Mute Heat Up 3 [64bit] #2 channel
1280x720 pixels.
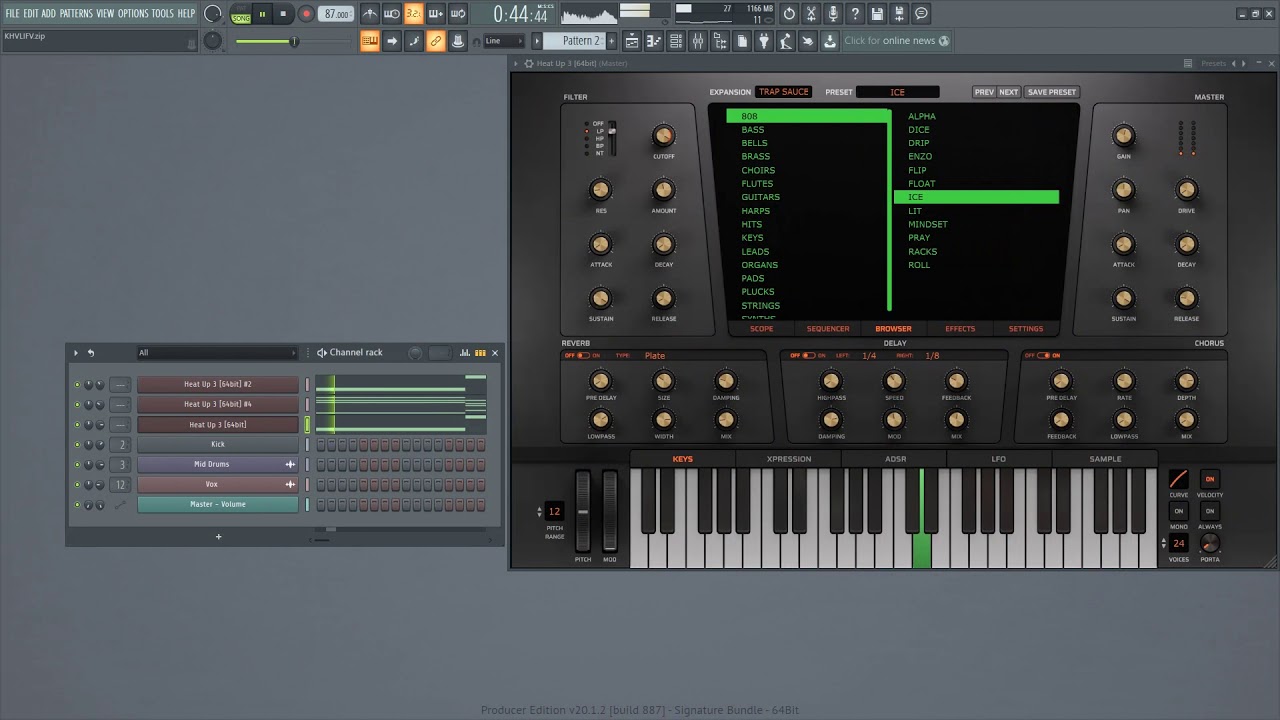[77, 385]
